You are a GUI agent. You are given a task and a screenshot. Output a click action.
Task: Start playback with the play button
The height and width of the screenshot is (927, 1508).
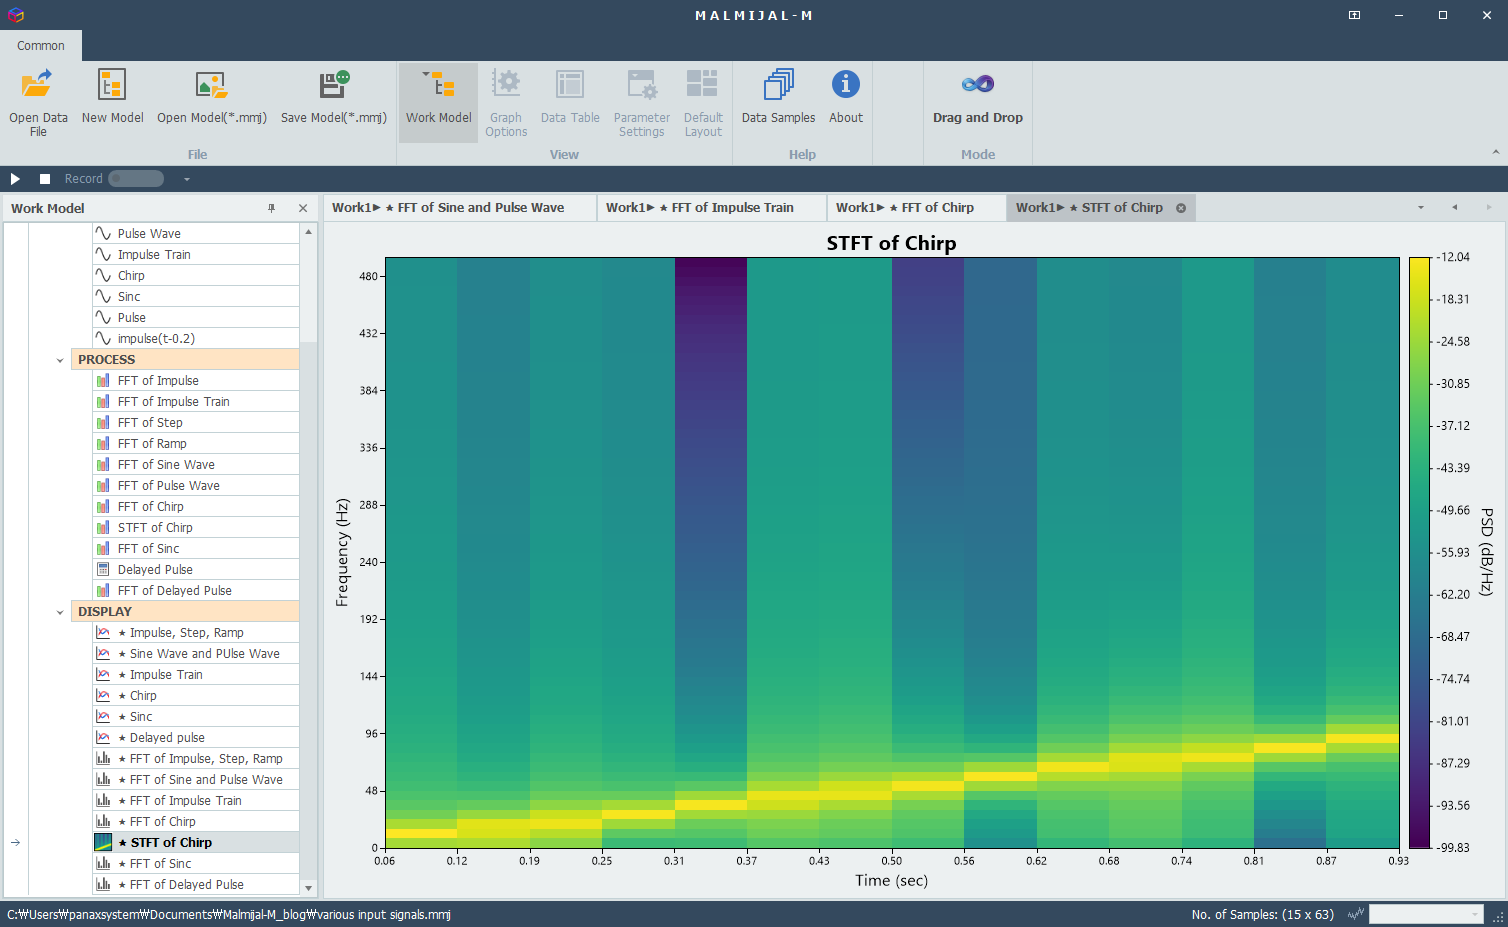(15, 179)
